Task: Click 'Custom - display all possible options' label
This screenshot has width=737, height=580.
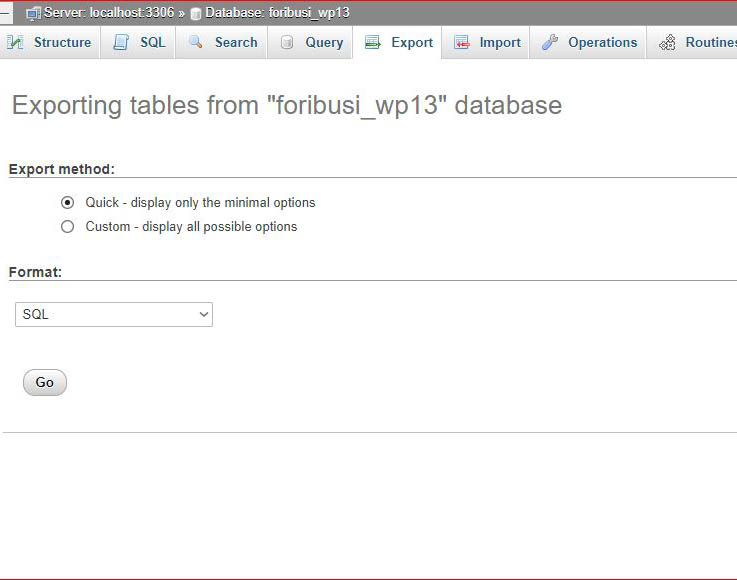Action: point(191,227)
